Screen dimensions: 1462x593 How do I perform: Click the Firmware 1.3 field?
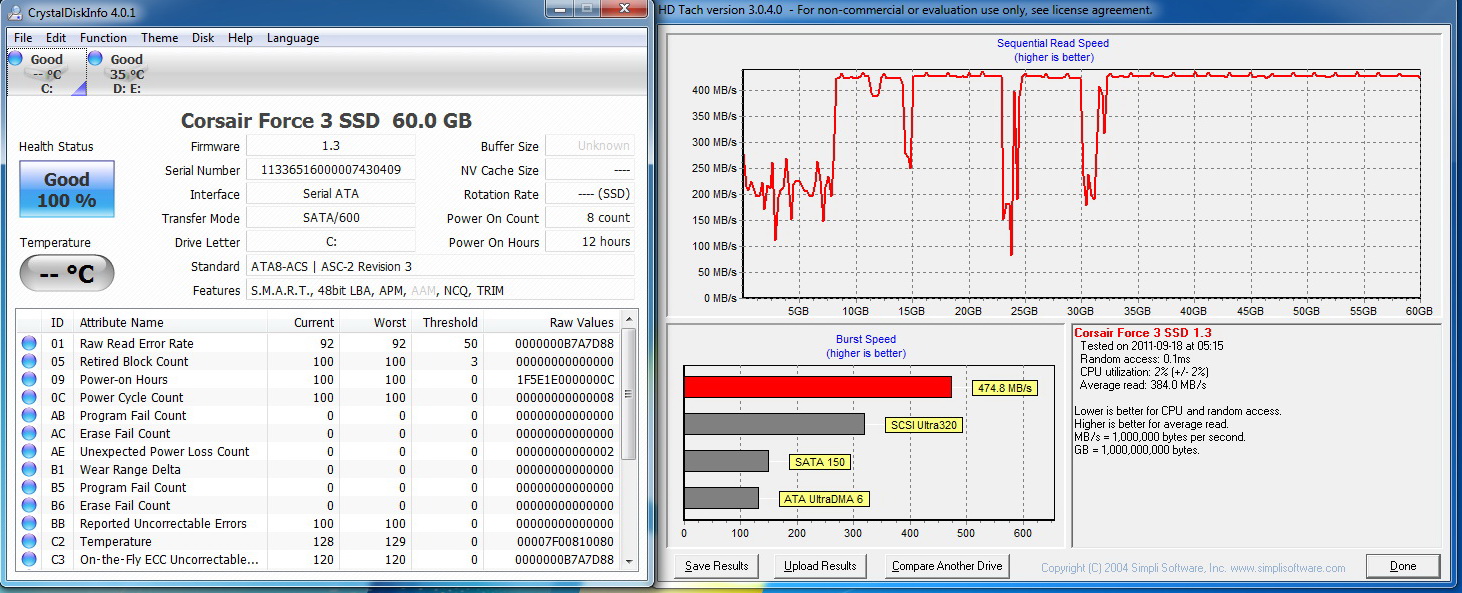[330, 146]
